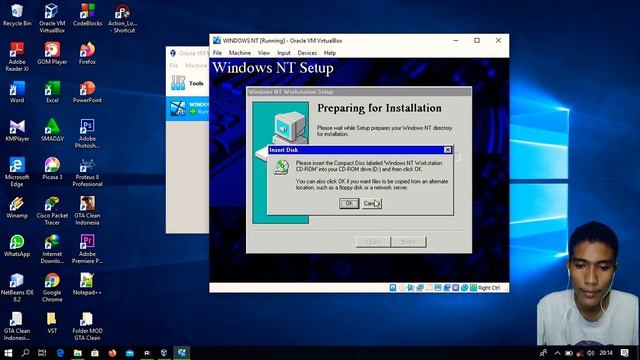The height and width of the screenshot is (360, 640).
Task: Open GOM Player desktop icon
Action: click(52, 53)
